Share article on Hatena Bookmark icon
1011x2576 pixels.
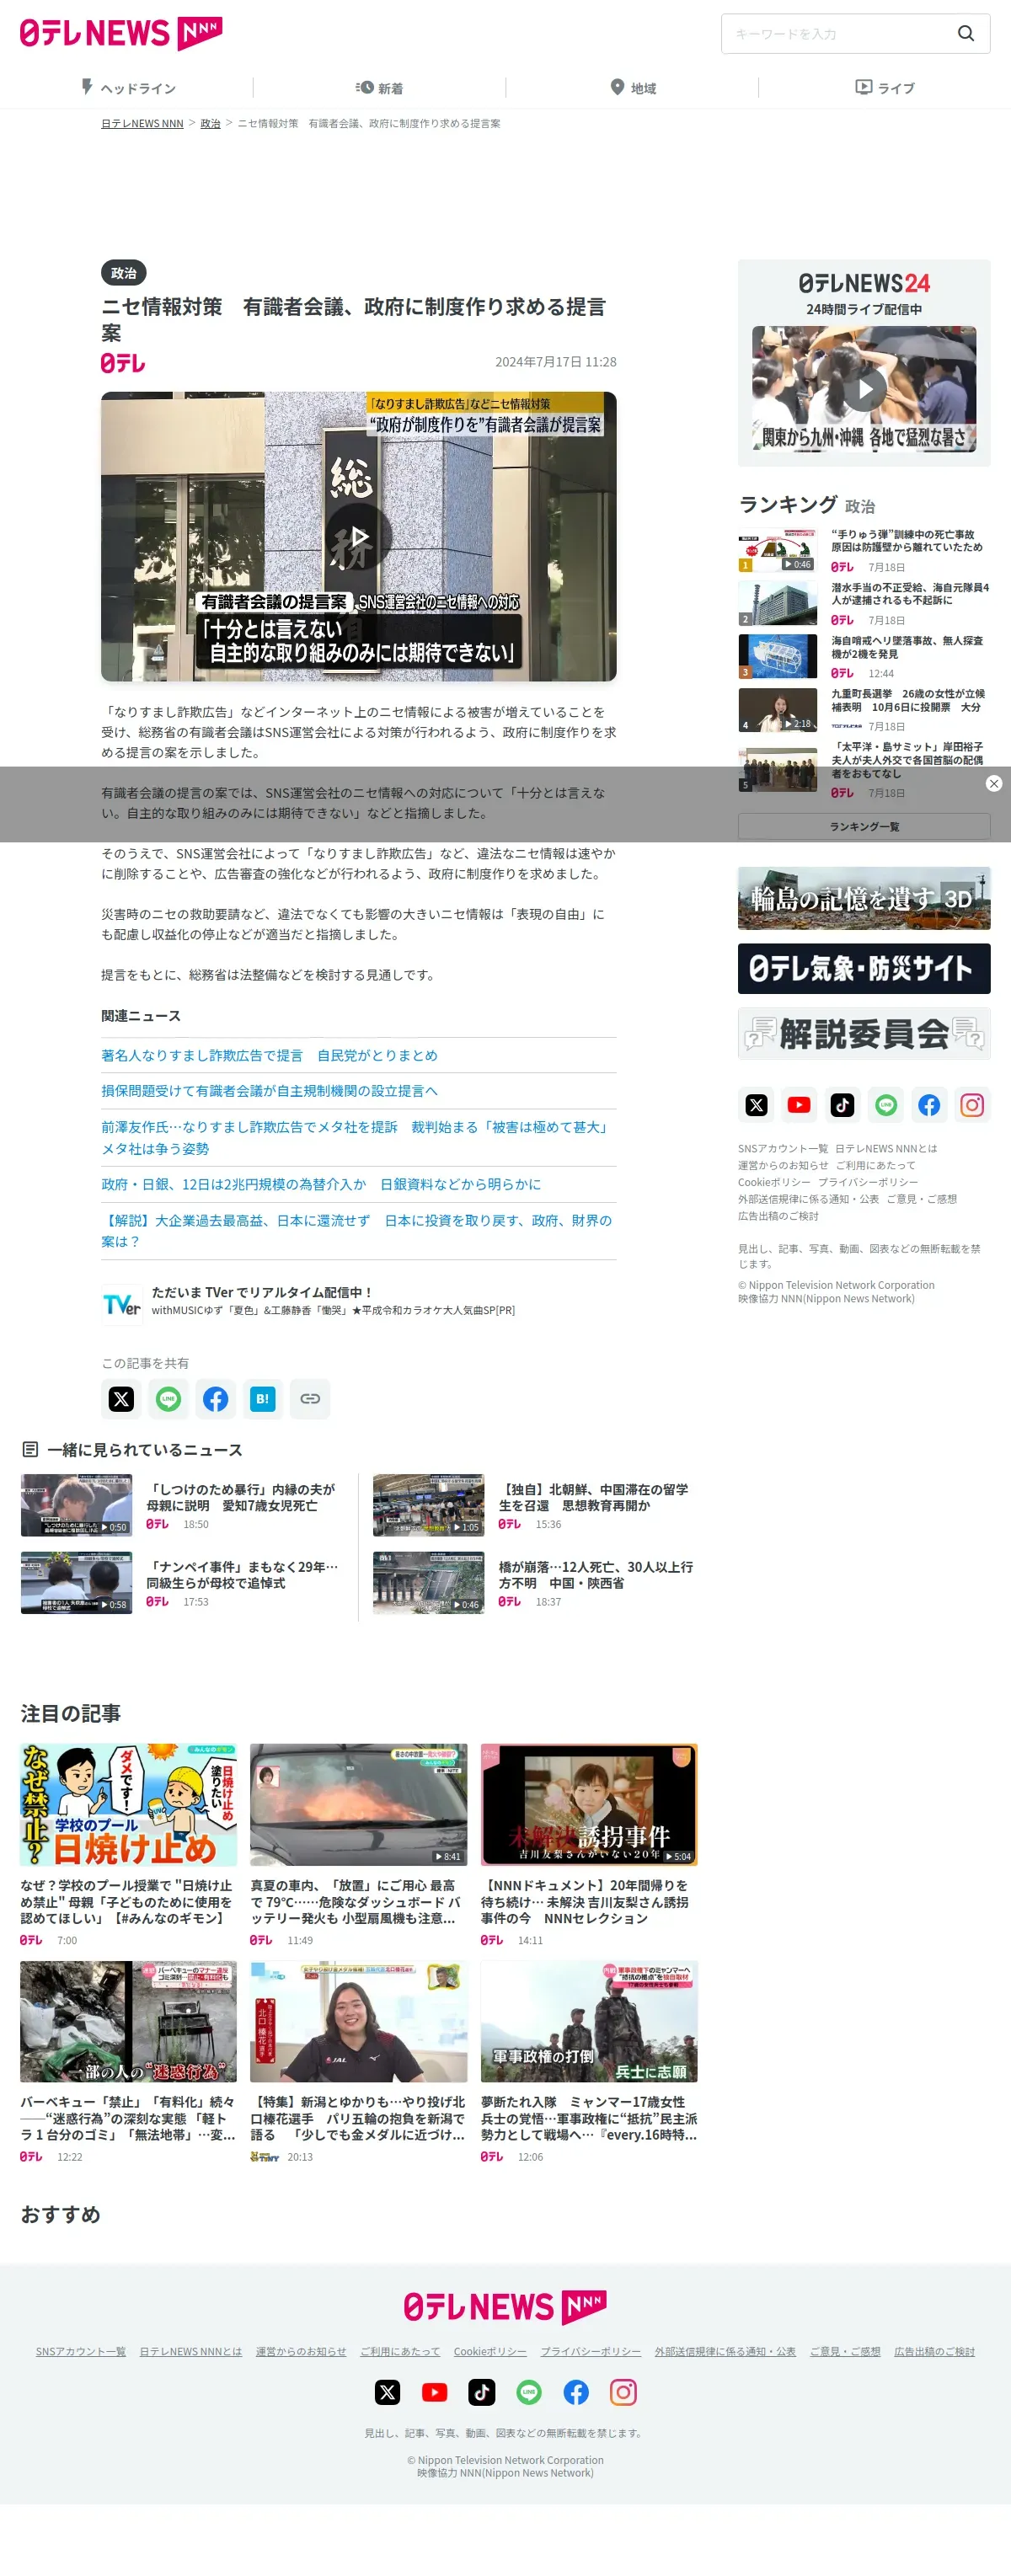click(262, 1398)
